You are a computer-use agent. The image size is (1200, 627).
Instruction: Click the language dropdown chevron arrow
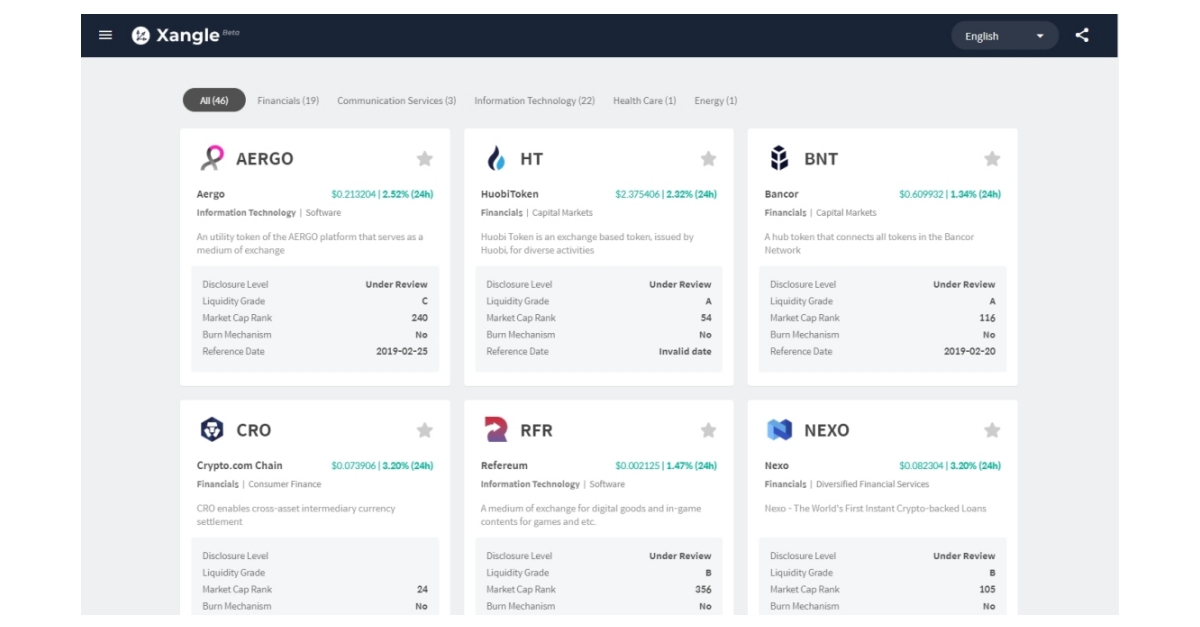click(1039, 35)
